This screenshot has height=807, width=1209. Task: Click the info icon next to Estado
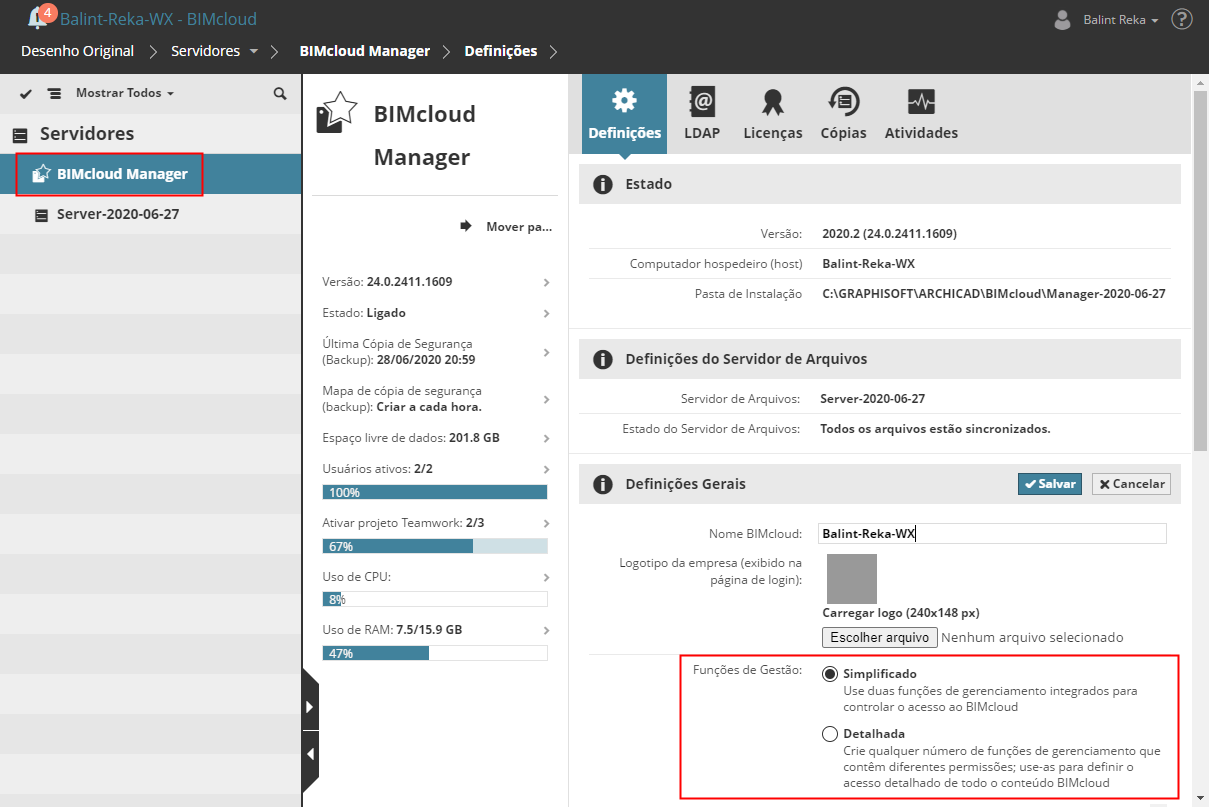[602, 184]
